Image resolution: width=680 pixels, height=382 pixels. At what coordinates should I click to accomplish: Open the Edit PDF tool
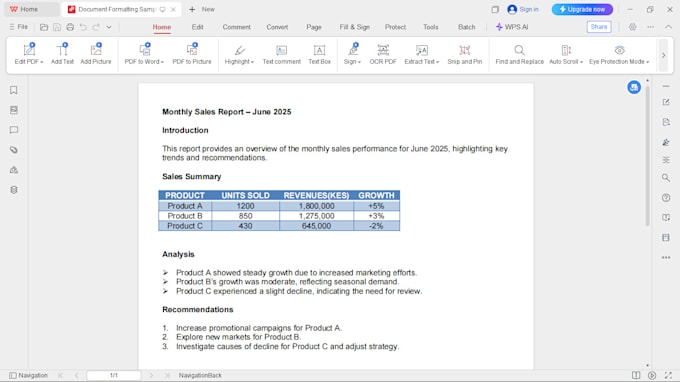coord(29,54)
